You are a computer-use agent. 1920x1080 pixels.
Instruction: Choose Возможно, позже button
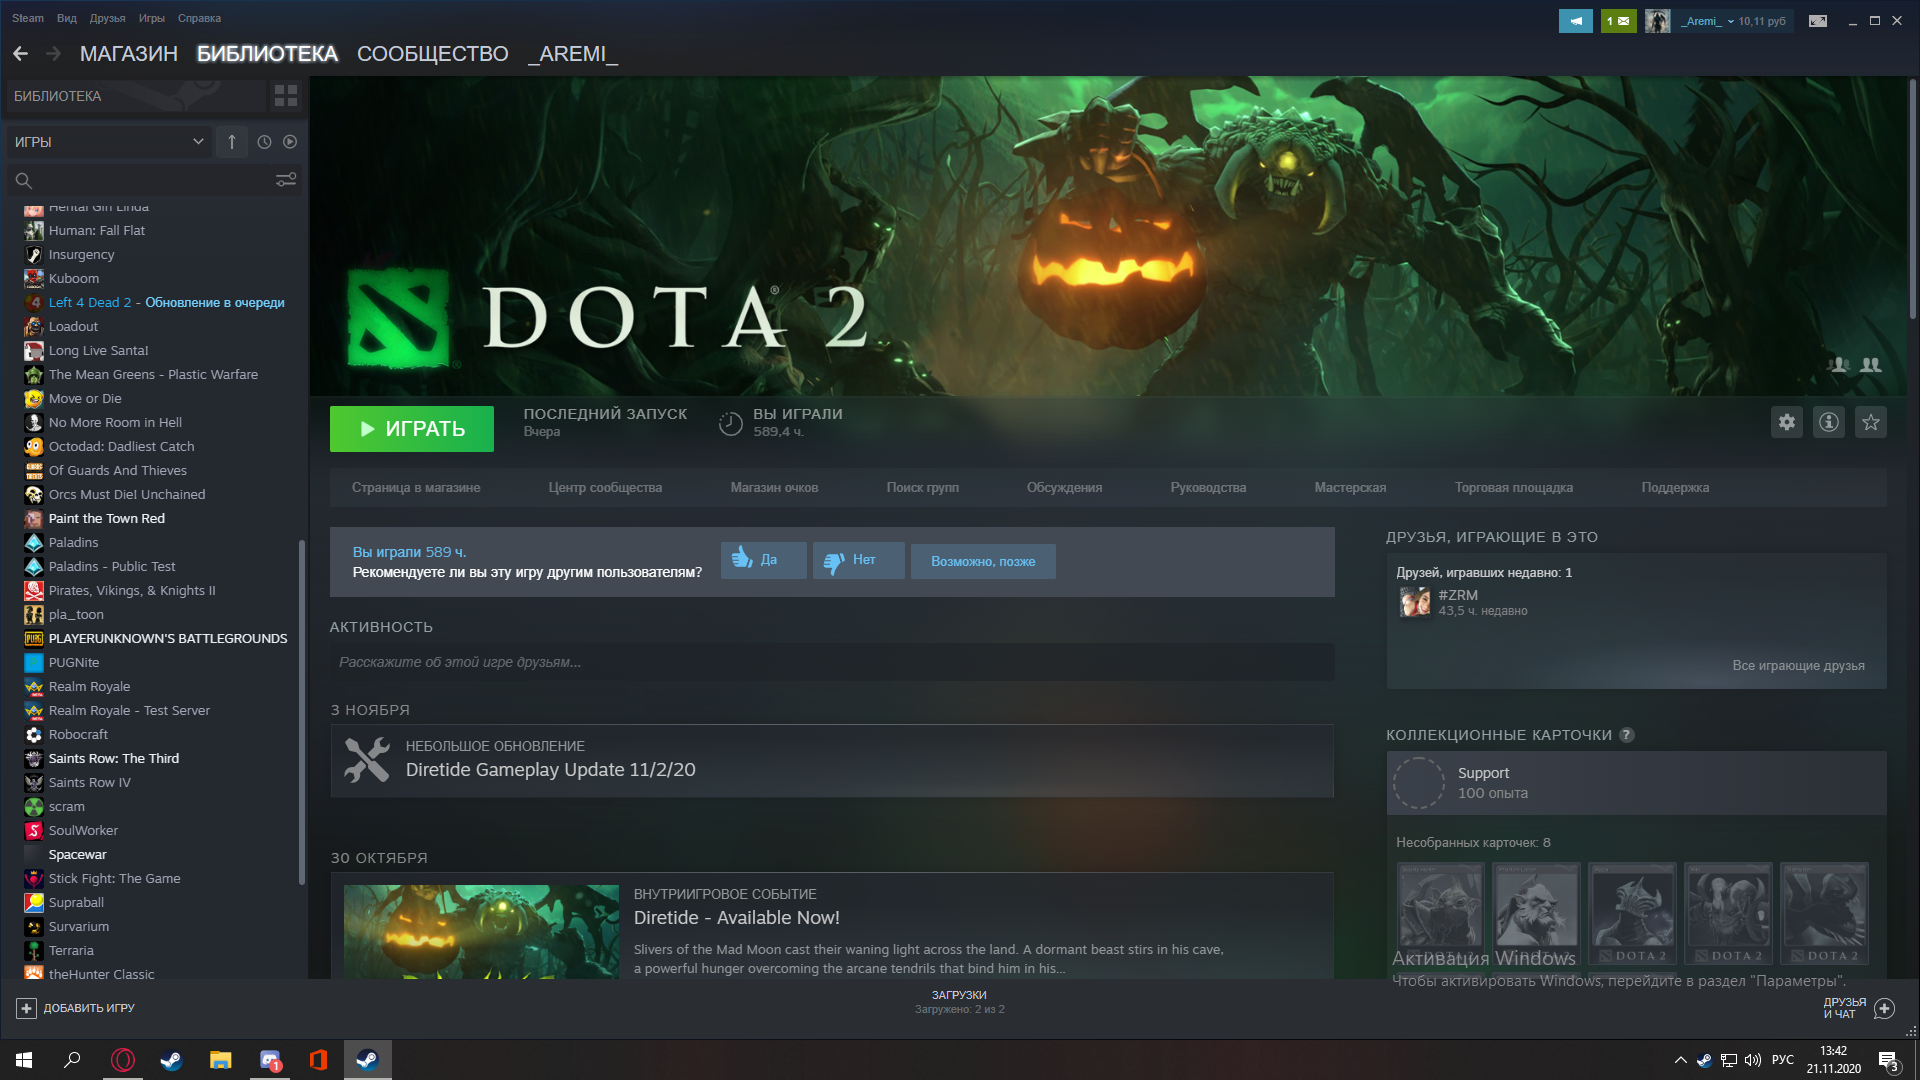pyautogui.click(x=983, y=561)
